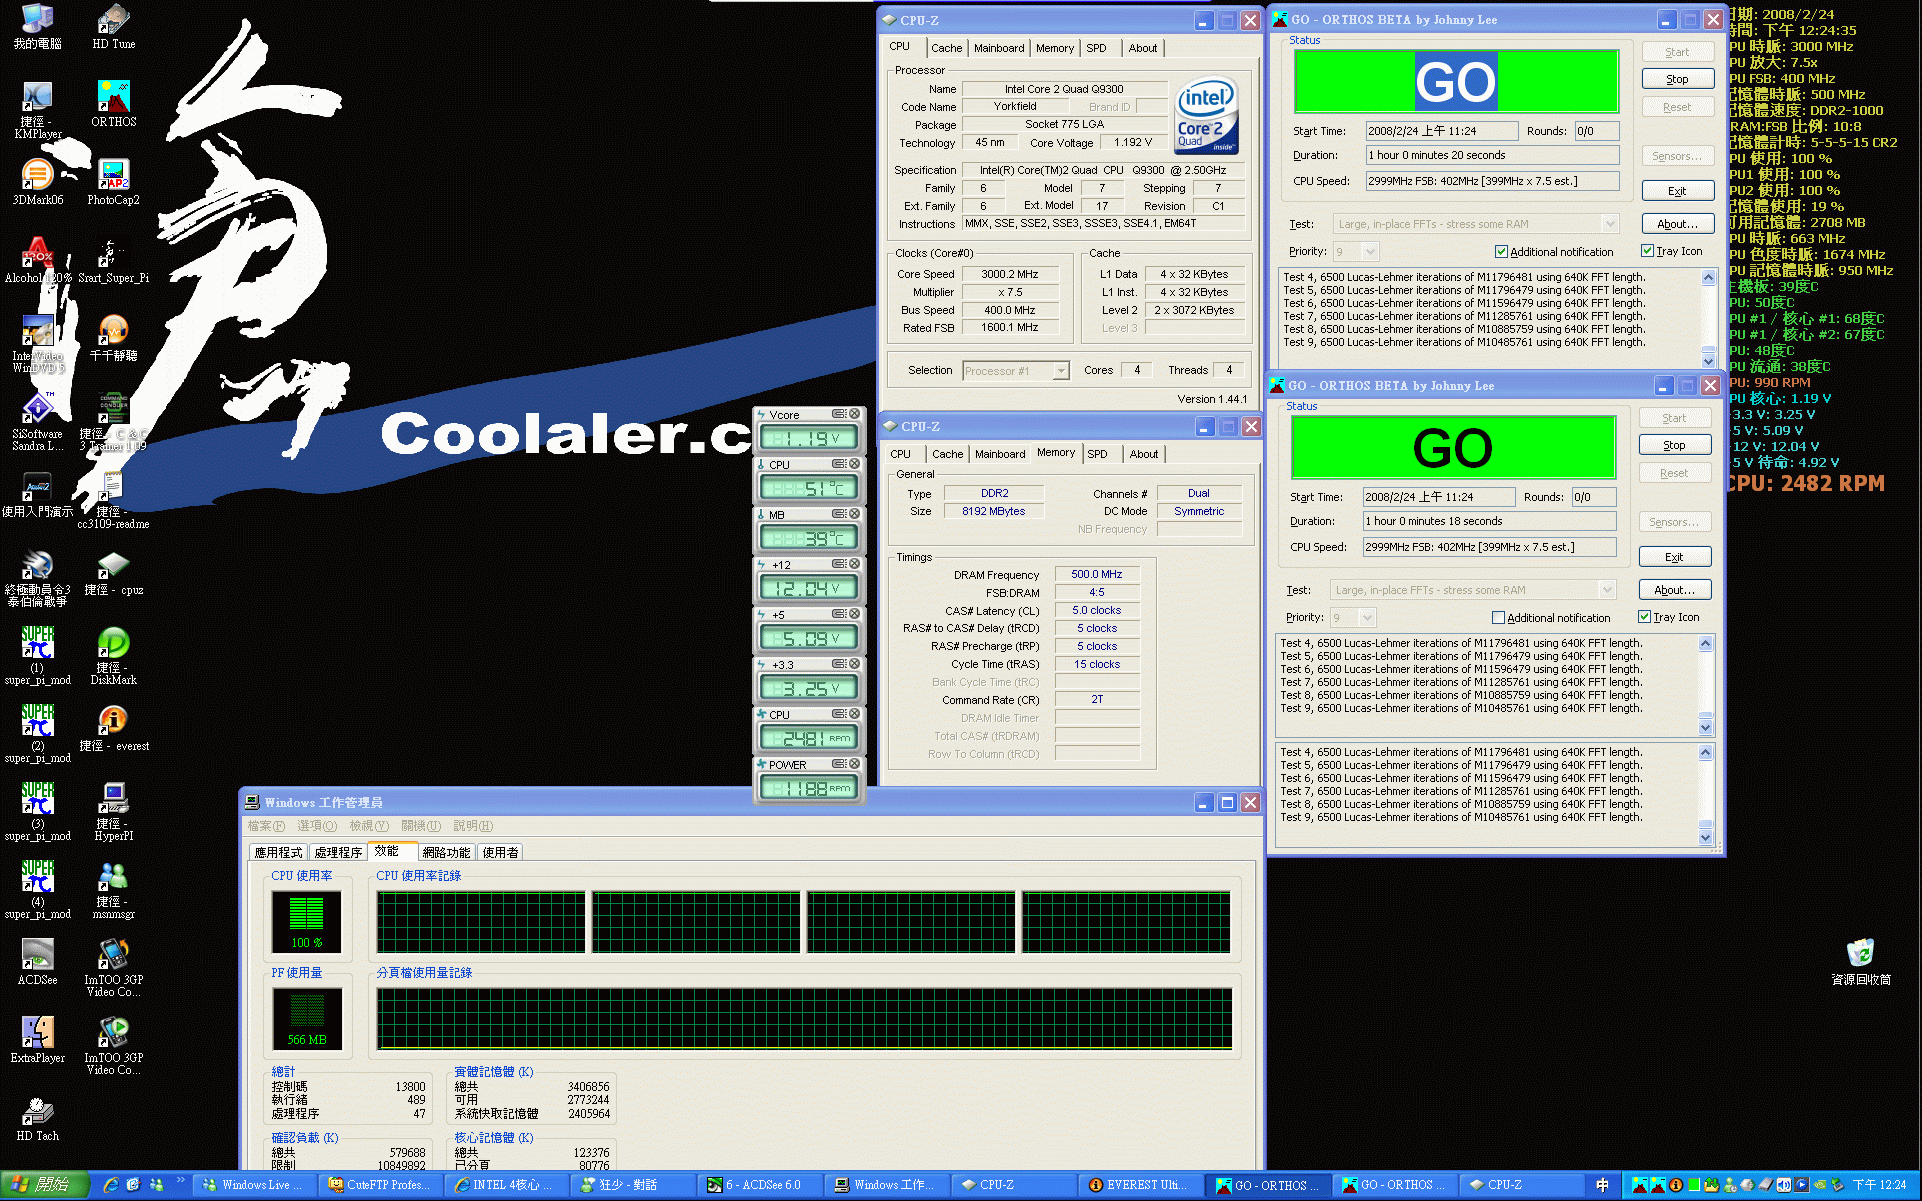Open the Priority dropdown in lower ORTHOS

[1367, 618]
